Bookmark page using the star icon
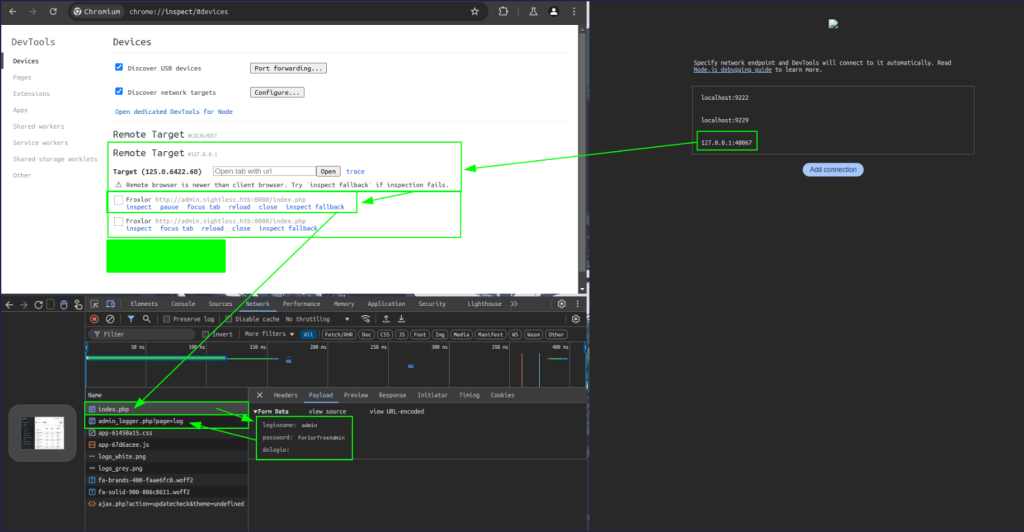This screenshot has width=1024, height=532. [474, 12]
